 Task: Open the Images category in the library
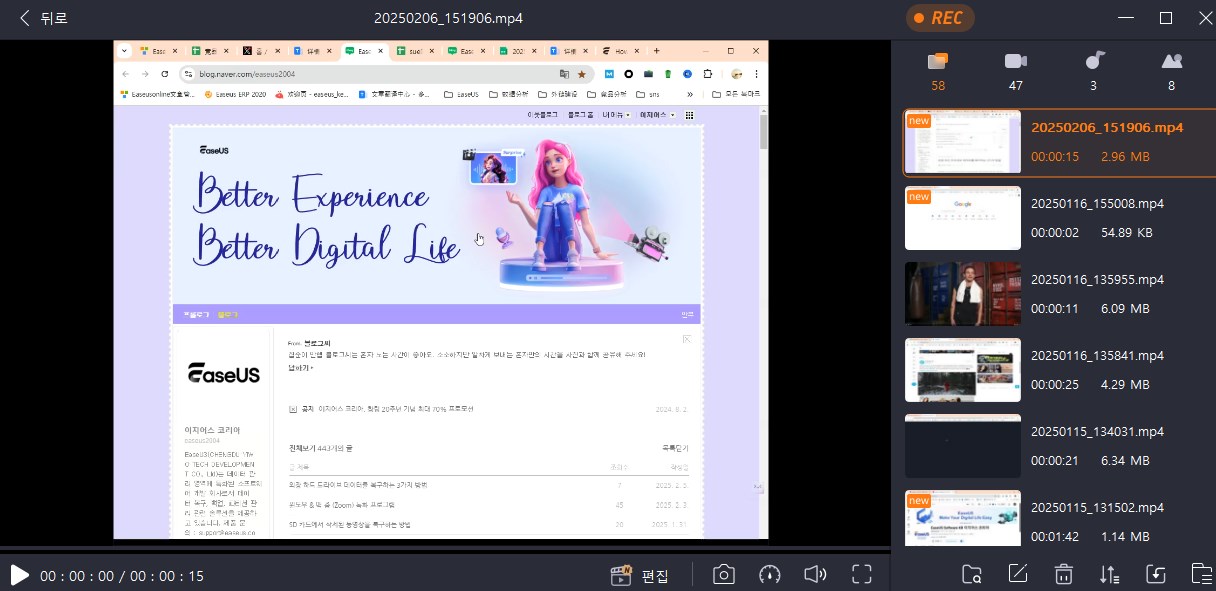(x=1171, y=70)
